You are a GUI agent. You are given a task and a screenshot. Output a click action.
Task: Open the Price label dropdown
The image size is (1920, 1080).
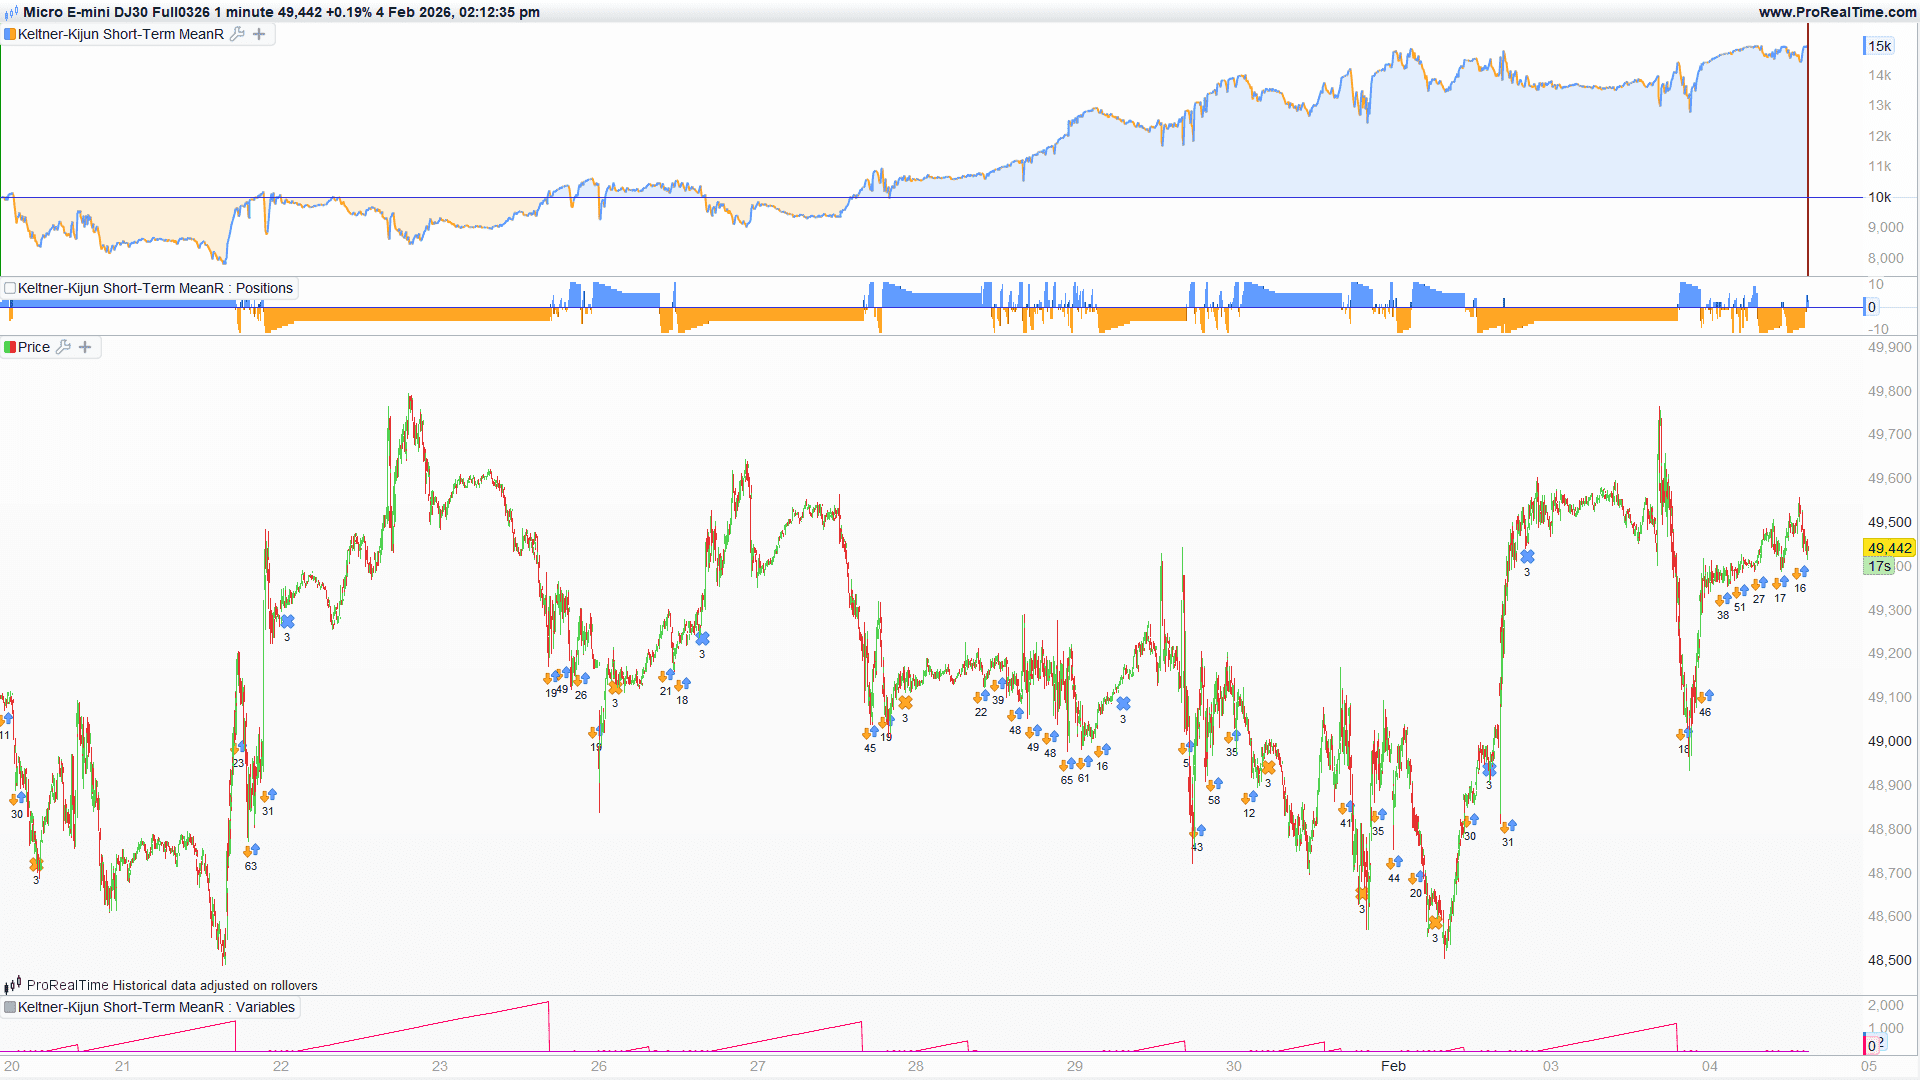(34, 347)
